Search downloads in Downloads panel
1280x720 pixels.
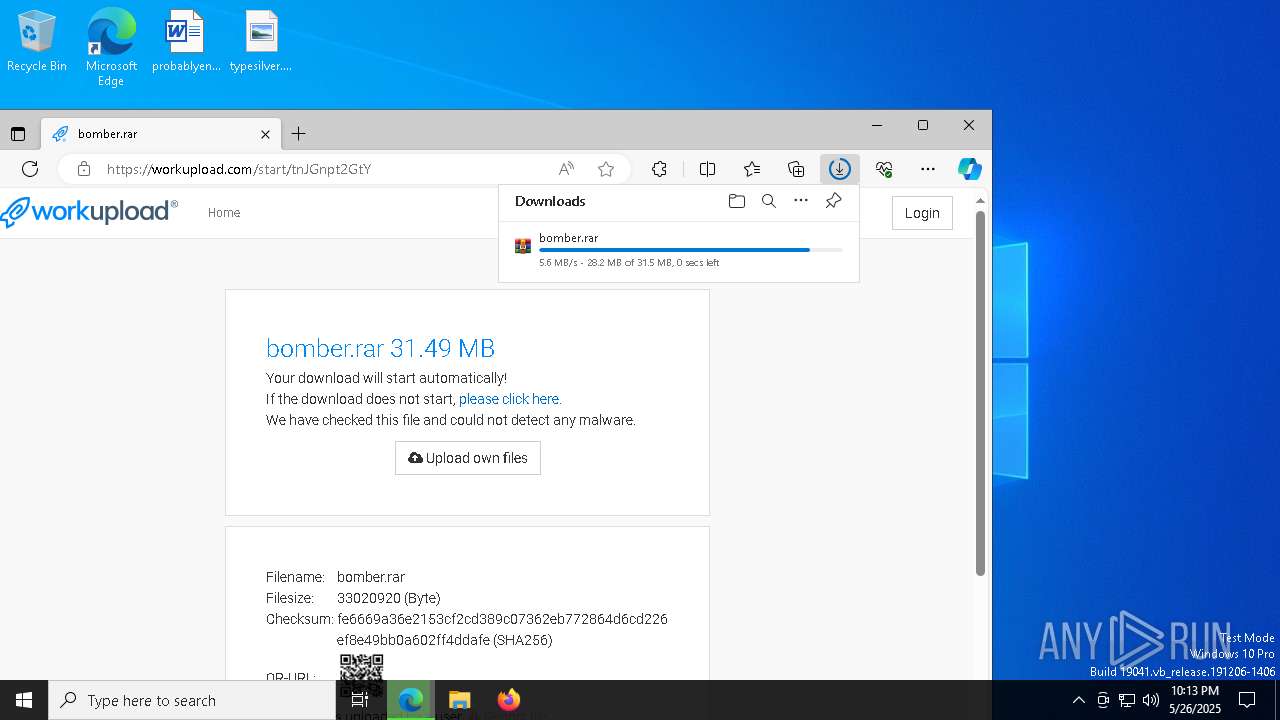[769, 201]
